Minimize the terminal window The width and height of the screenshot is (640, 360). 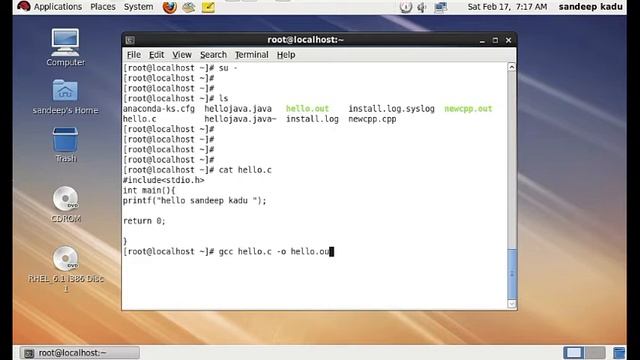pos(482,40)
